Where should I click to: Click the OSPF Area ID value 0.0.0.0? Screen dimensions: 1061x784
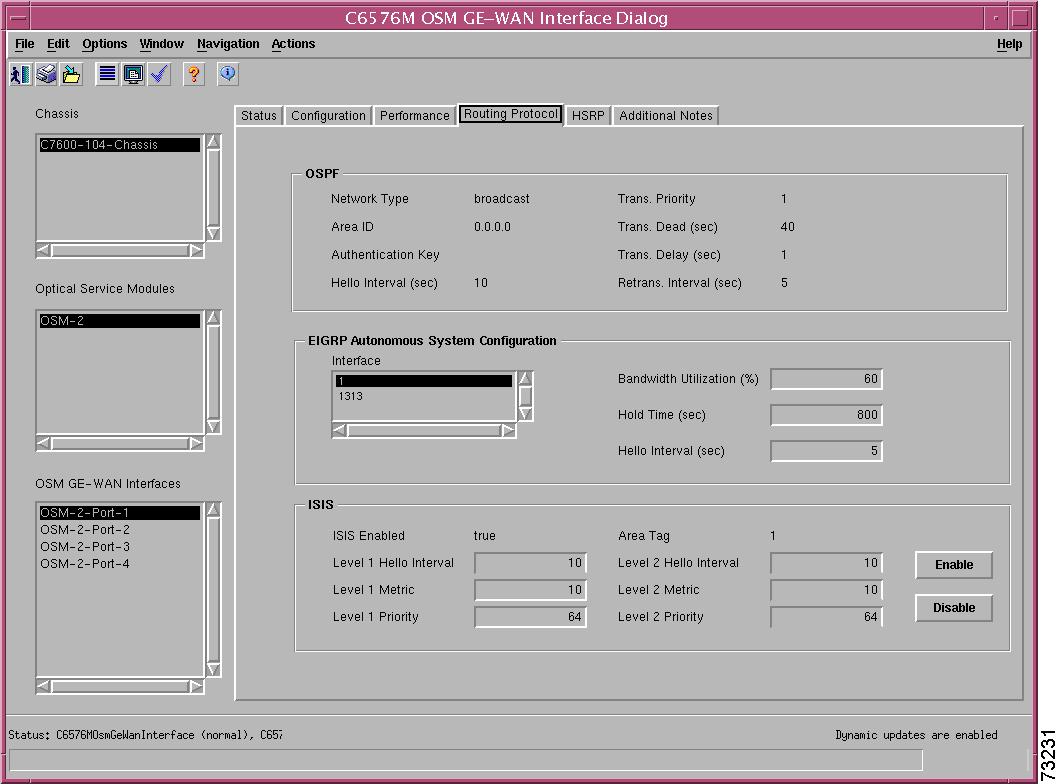tap(492, 227)
